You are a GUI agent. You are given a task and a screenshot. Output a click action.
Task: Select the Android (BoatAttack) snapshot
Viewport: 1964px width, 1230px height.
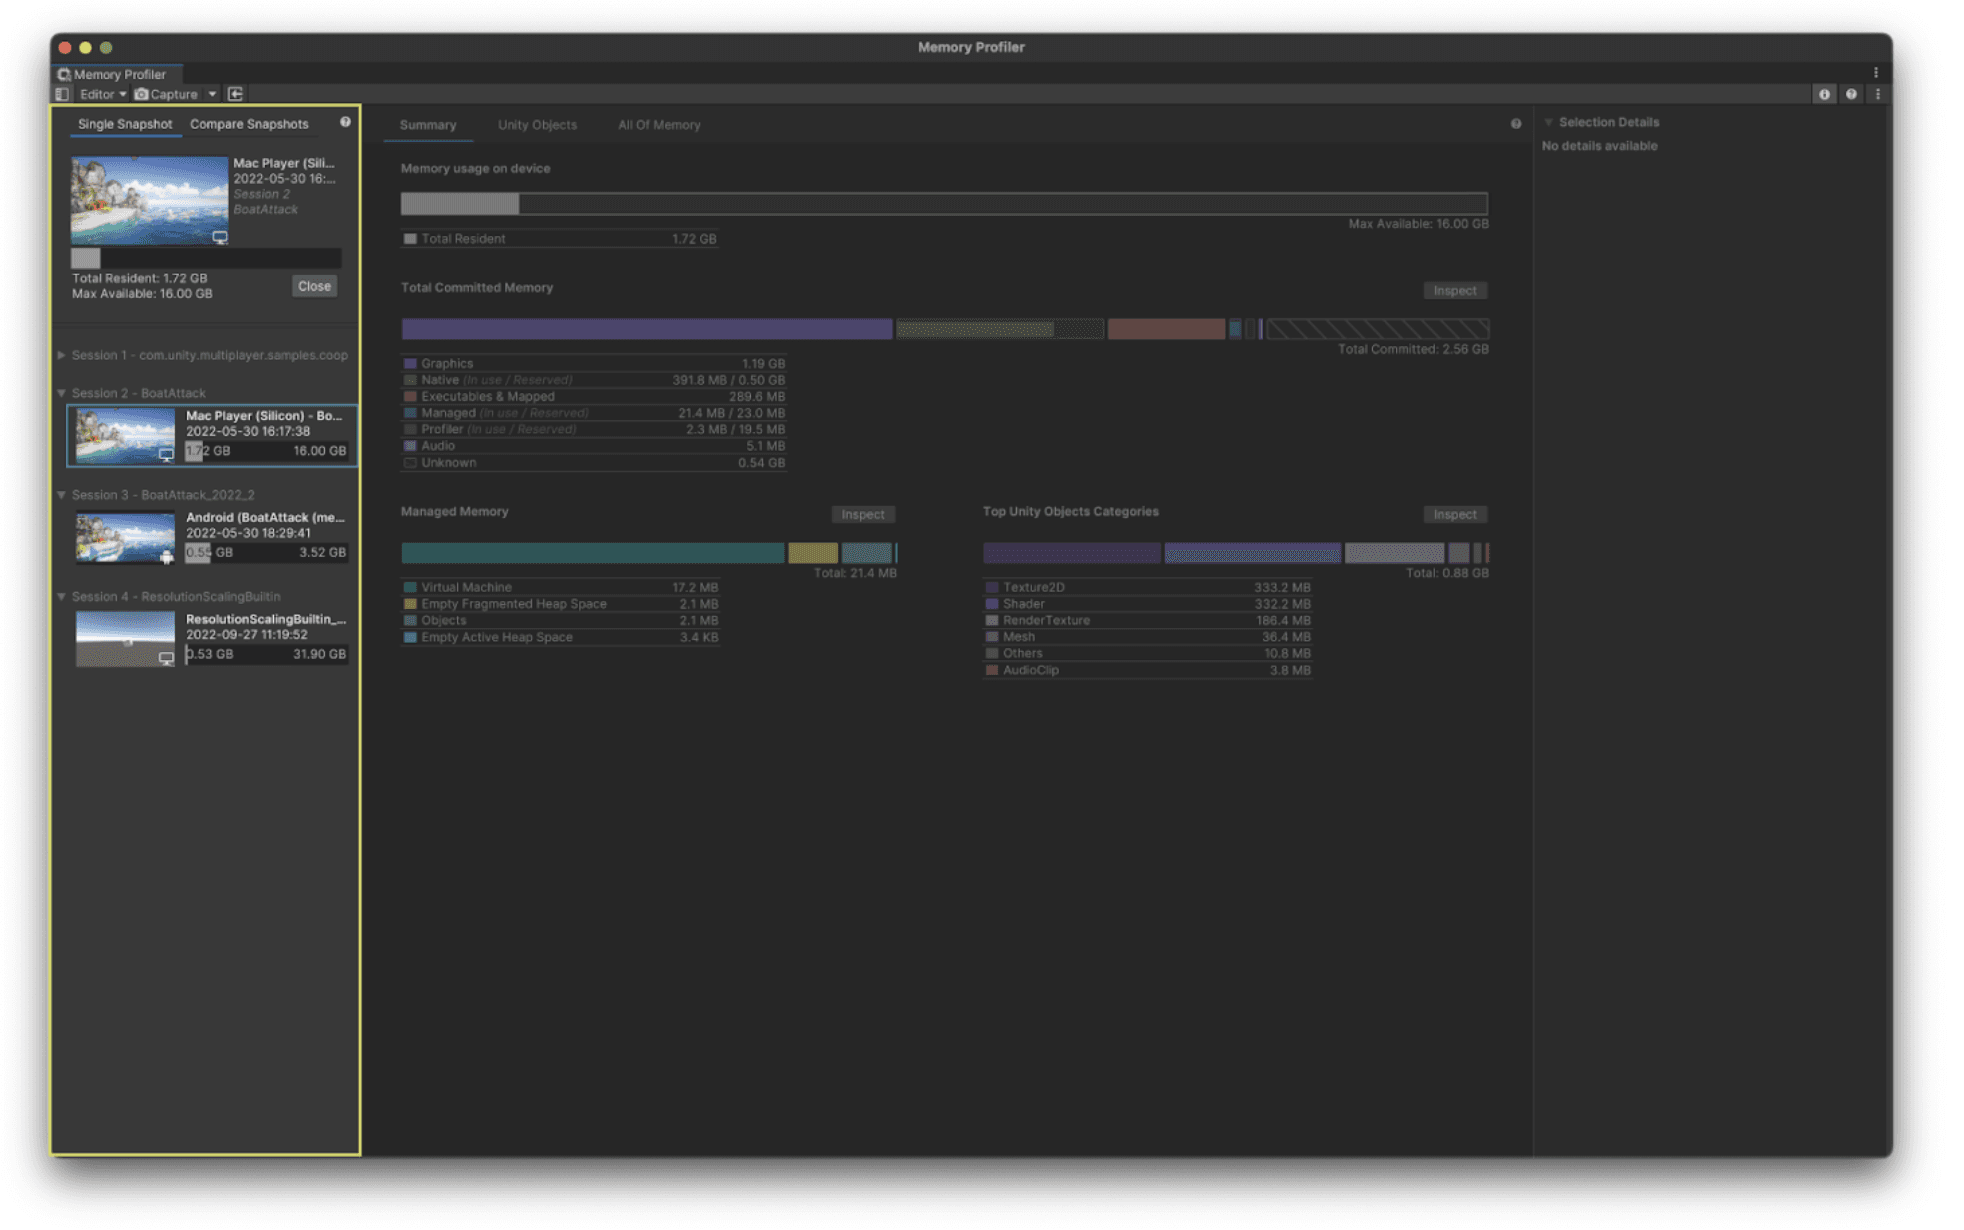click(212, 536)
